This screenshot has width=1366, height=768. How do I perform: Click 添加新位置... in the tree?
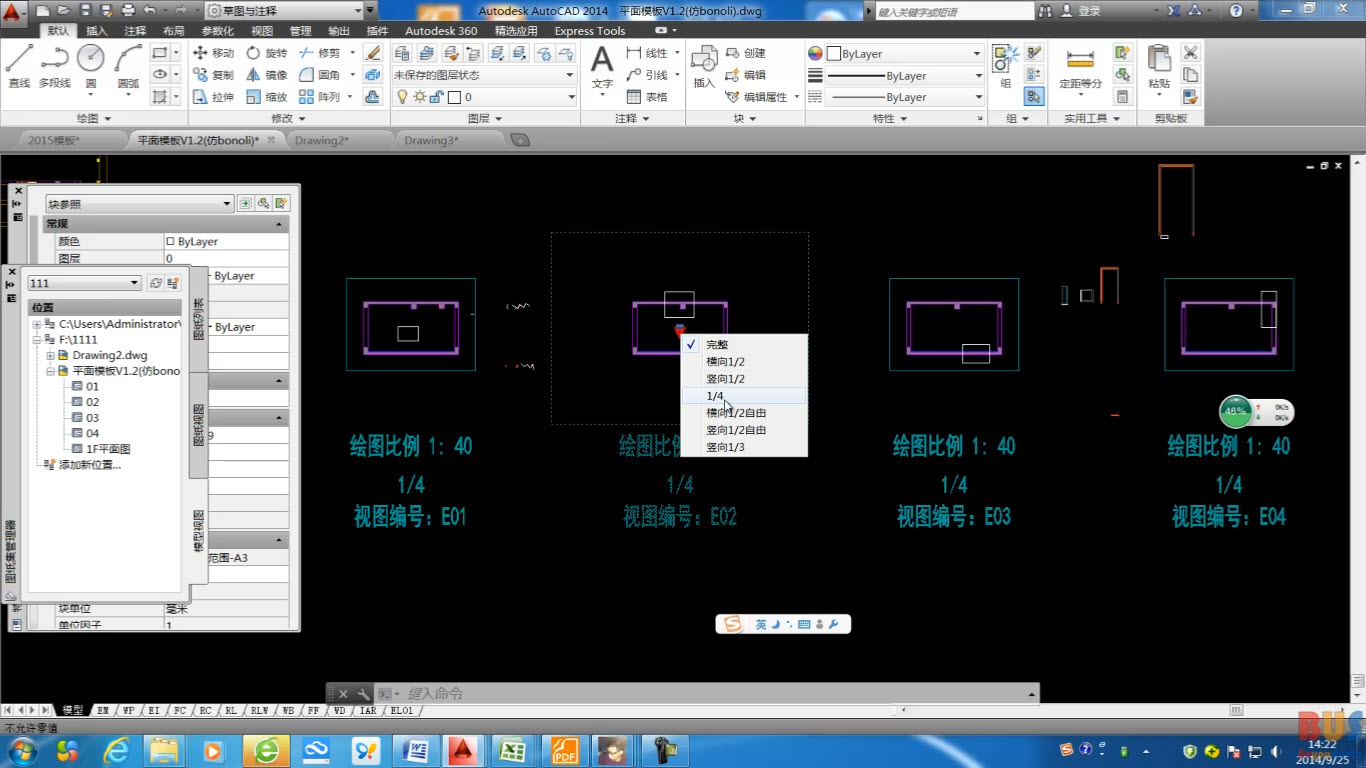click(x=90, y=465)
